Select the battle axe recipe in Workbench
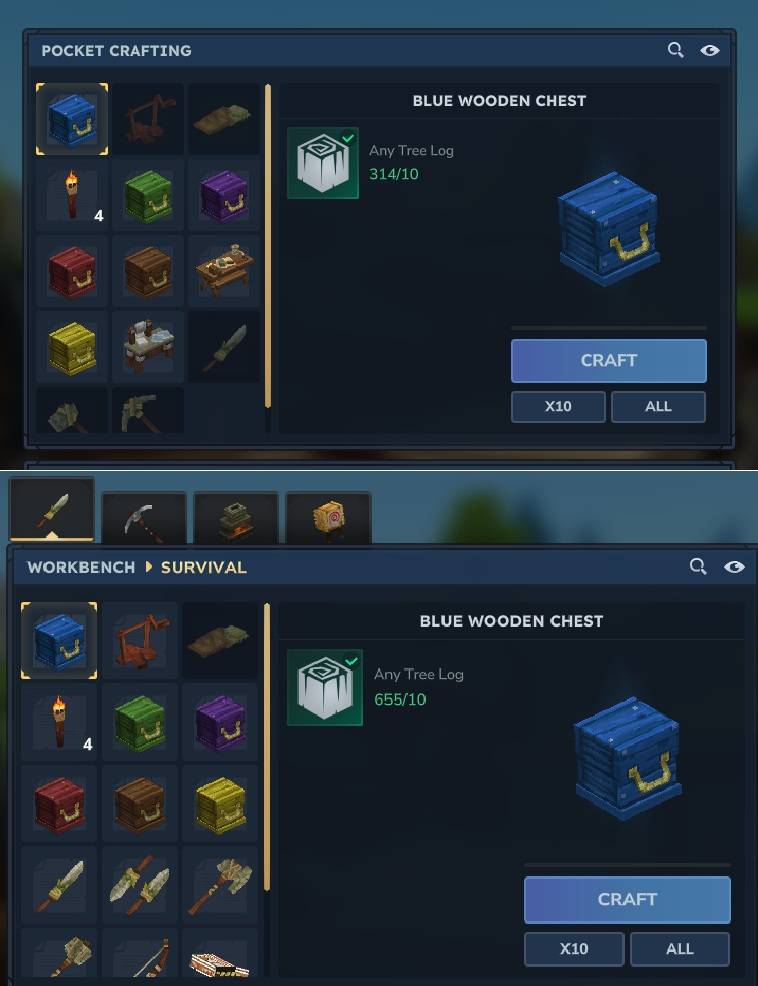 click(220, 885)
